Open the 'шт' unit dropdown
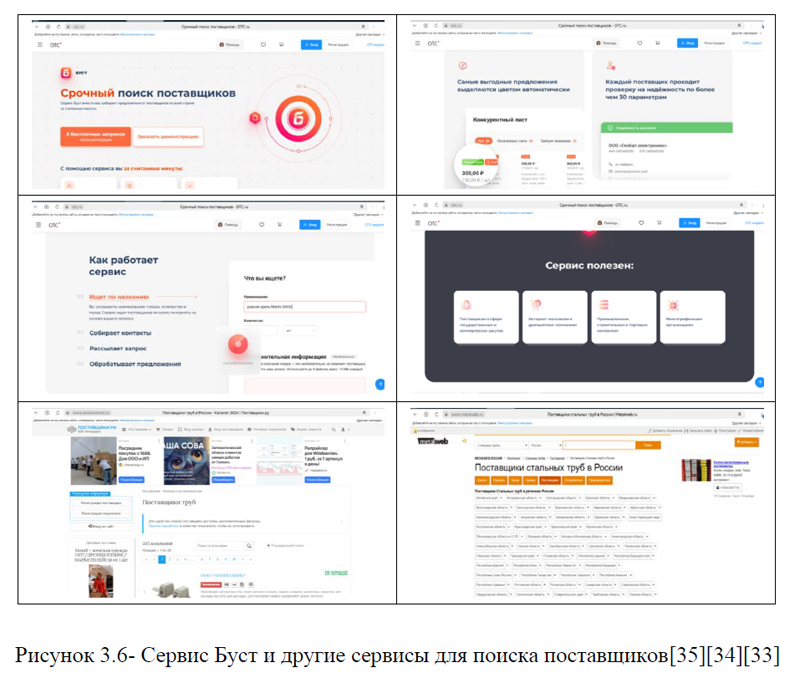Image resolution: width=800 pixels, height=678 pixels. (x=301, y=330)
